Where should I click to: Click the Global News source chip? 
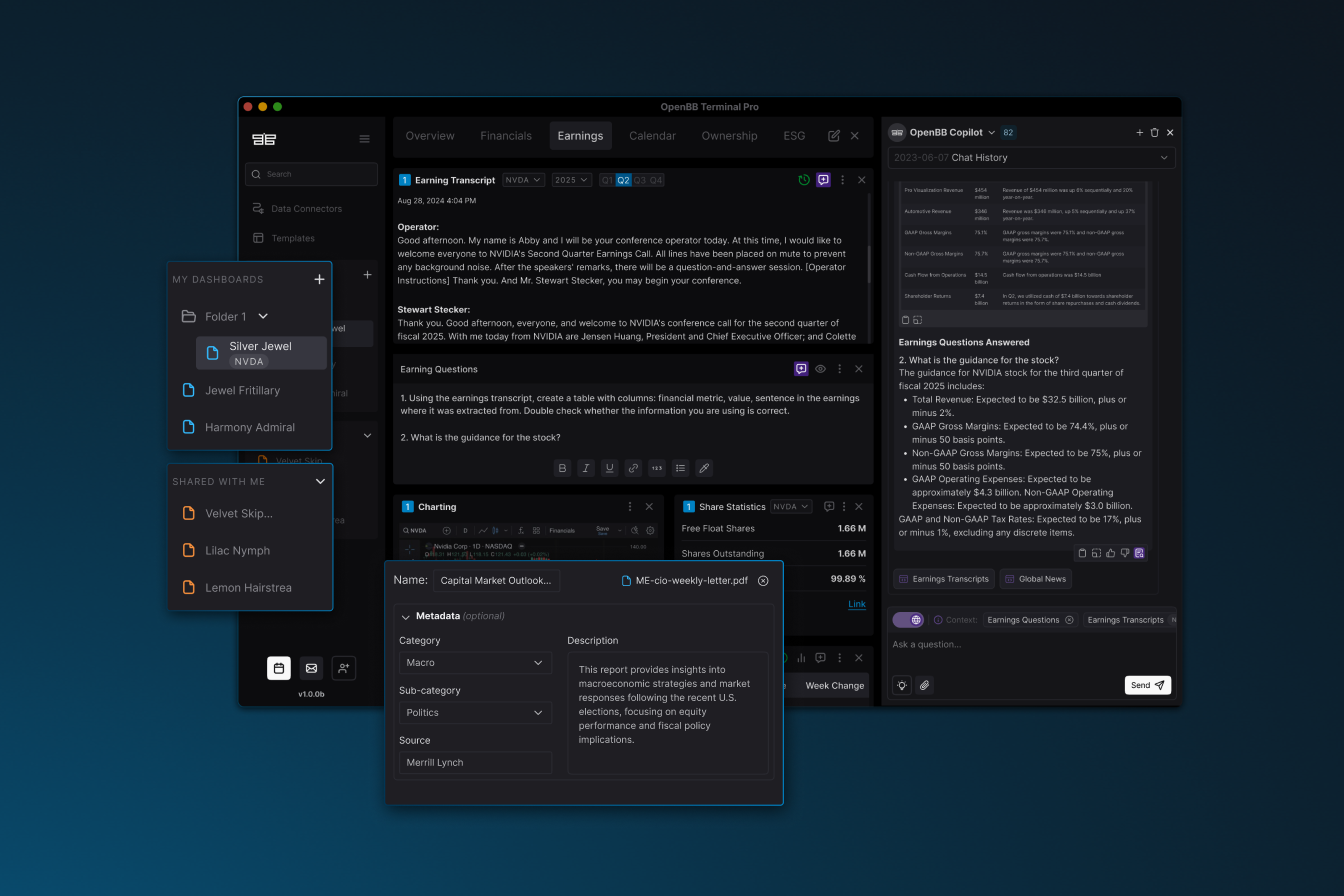[1035, 579]
